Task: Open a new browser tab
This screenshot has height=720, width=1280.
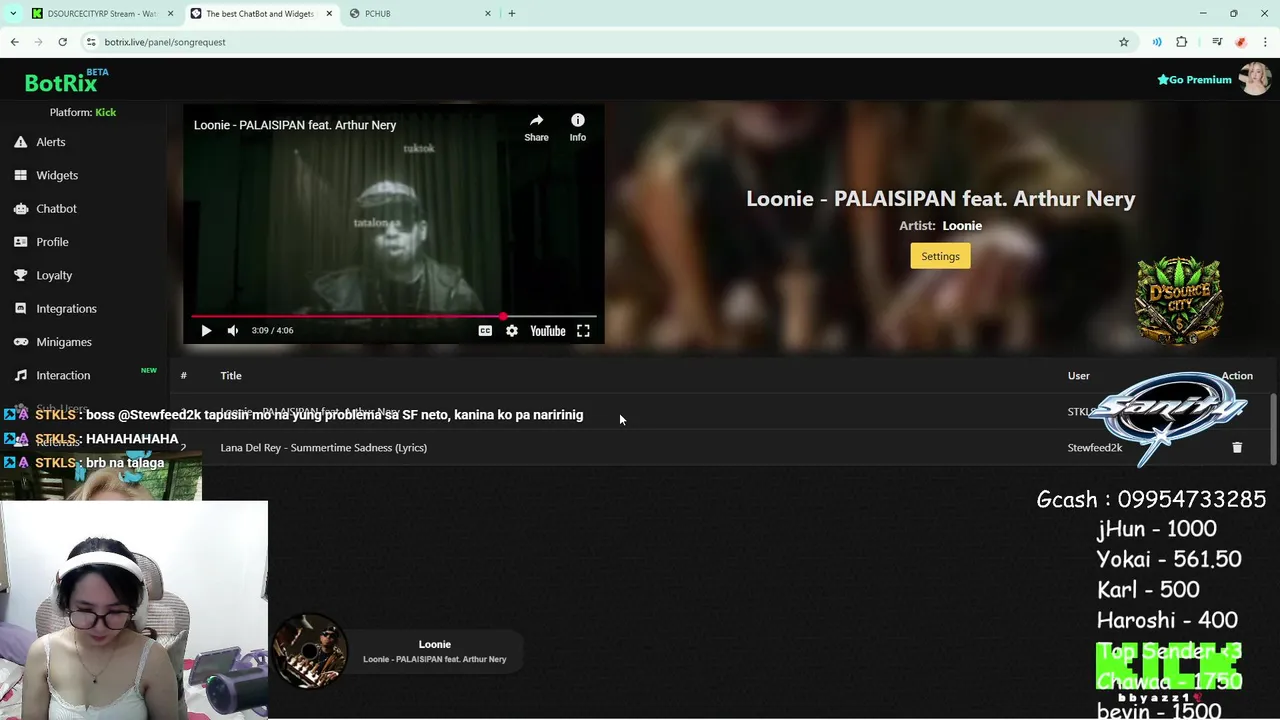Action: coord(512,14)
